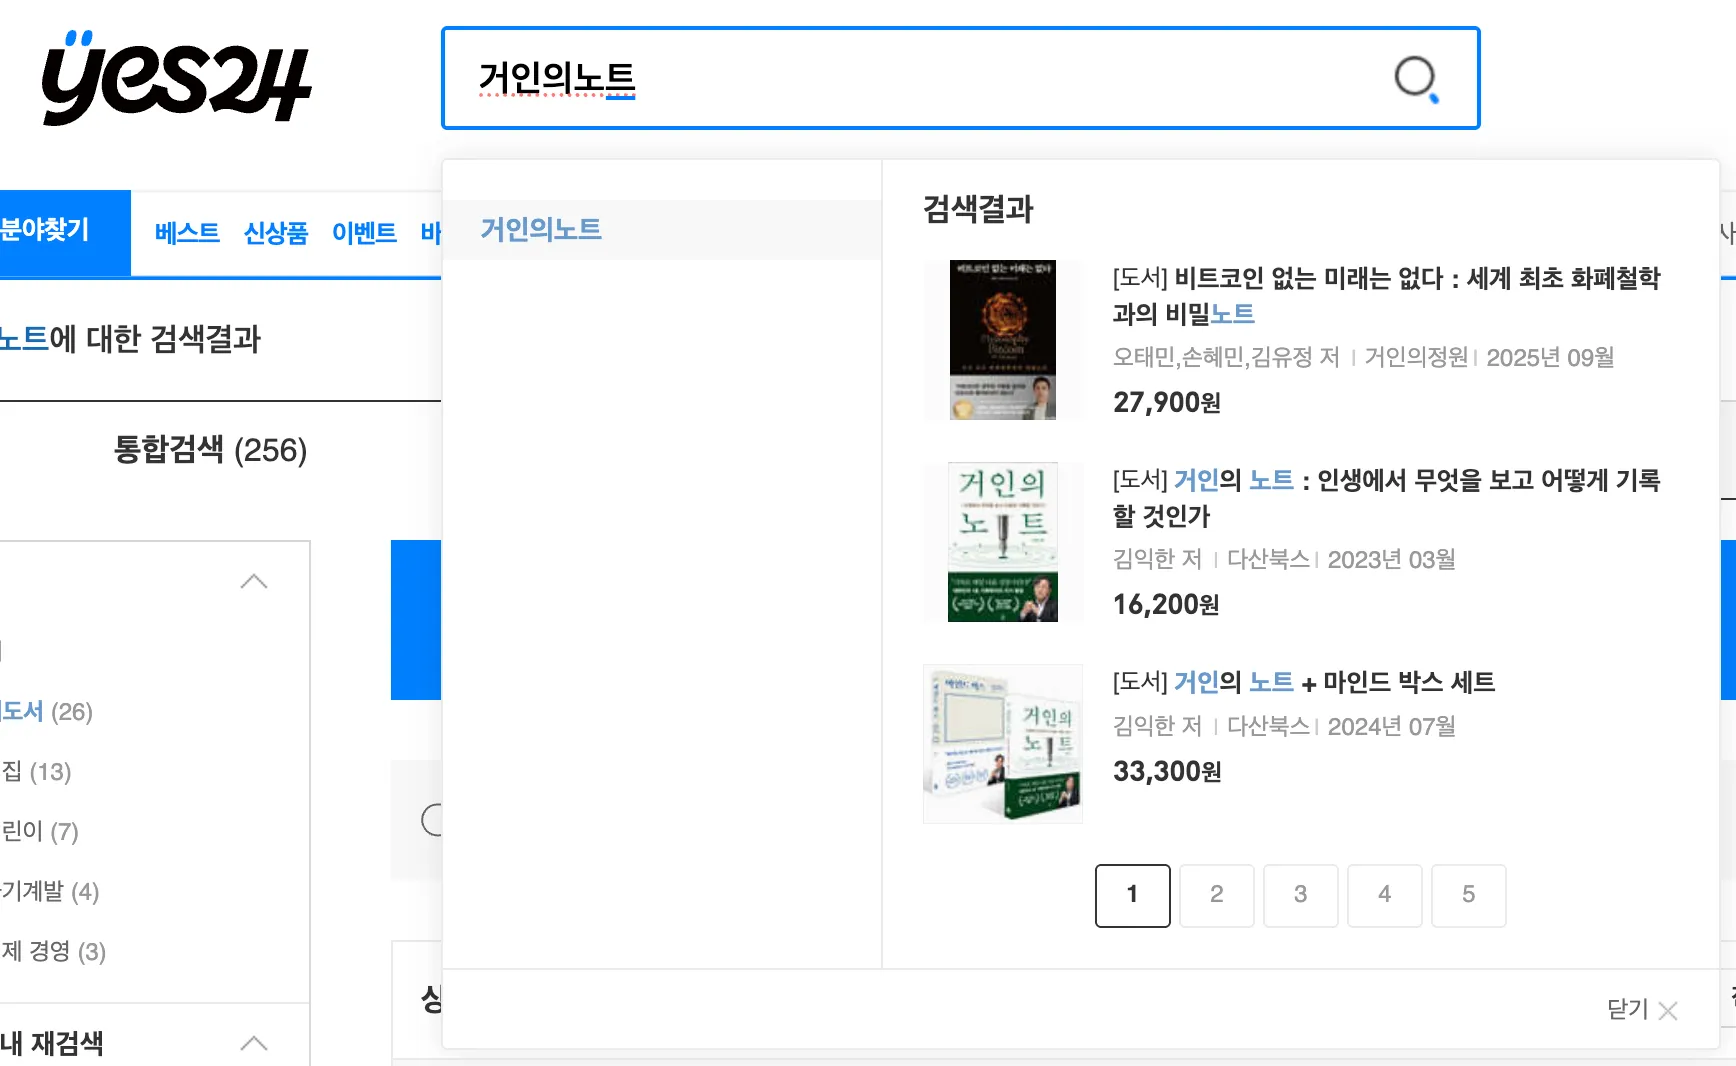This screenshot has height=1066, width=1736.
Task: Open the 신상품 menu item
Action: (x=275, y=233)
